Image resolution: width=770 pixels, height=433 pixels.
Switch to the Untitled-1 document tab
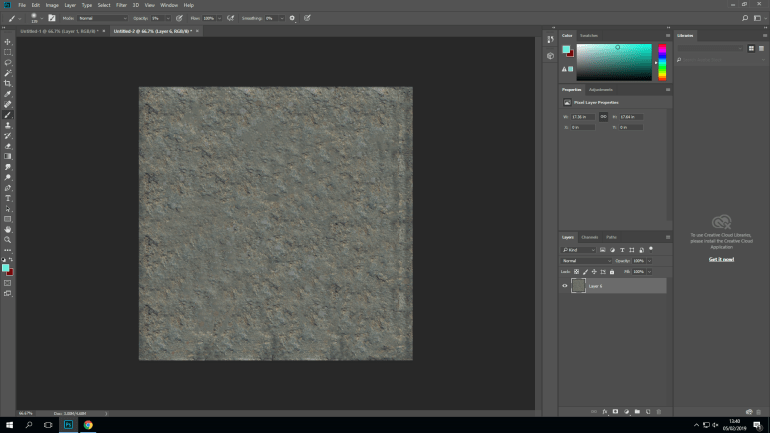(x=59, y=31)
